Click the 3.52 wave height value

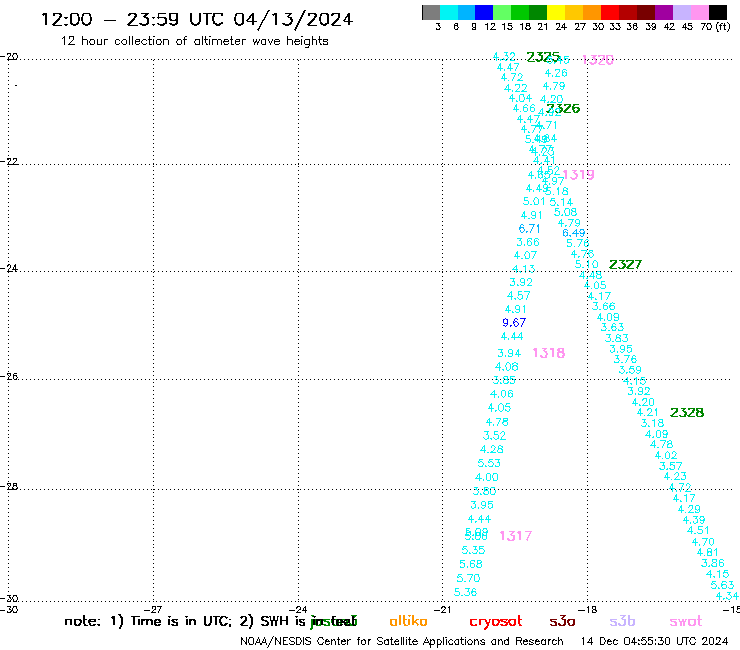click(494, 435)
